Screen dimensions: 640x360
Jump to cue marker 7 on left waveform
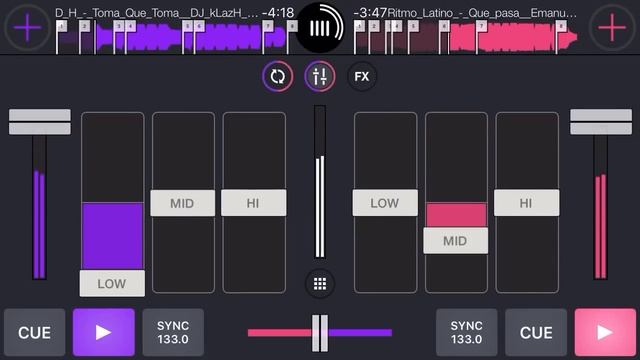pyautogui.click(x=268, y=27)
